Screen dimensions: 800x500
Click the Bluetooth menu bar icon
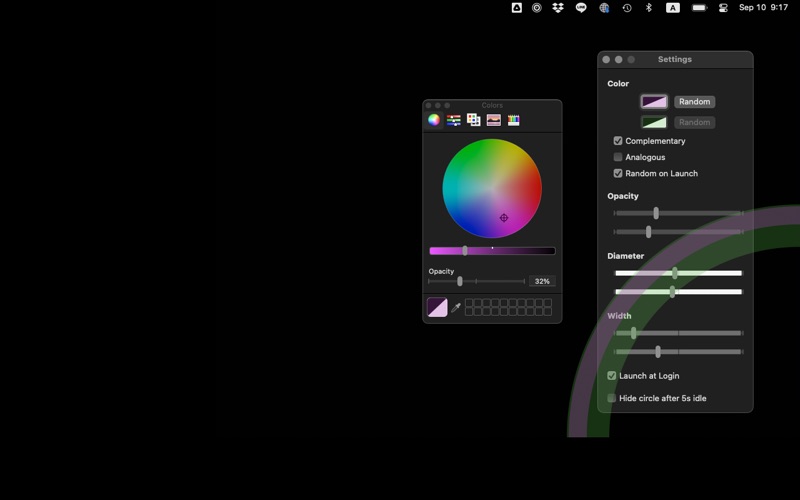click(648, 8)
